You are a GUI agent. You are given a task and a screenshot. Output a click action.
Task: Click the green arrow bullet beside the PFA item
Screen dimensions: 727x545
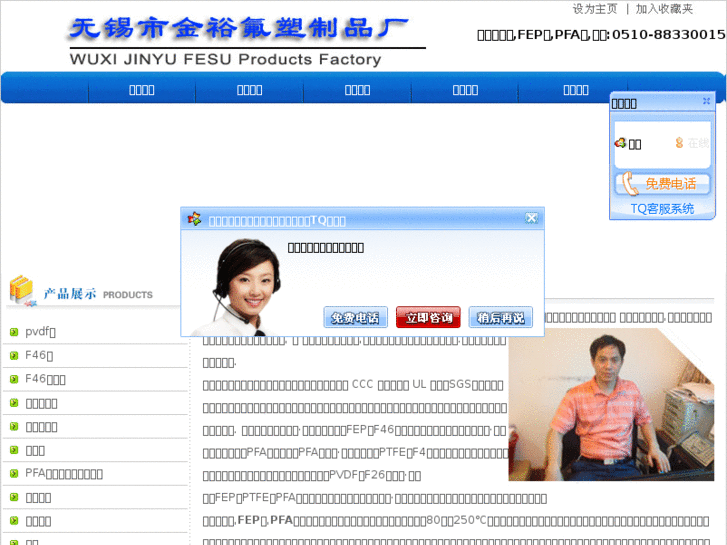14,474
